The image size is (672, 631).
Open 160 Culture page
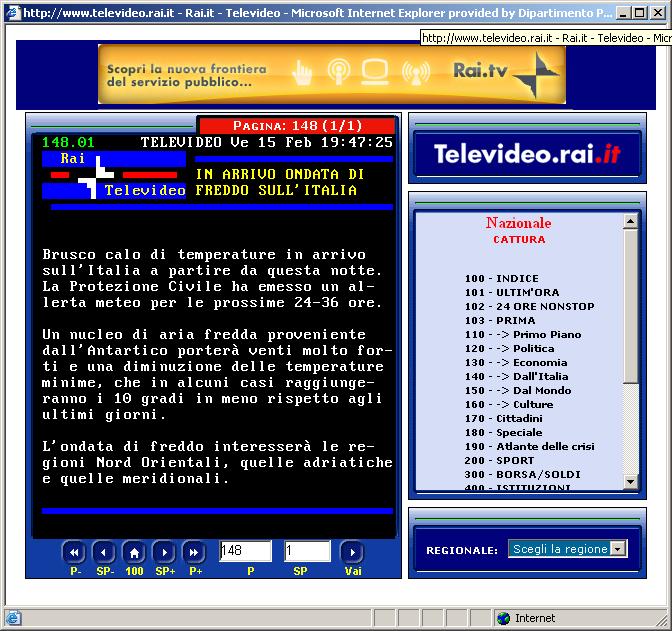[x=509, y=405]
